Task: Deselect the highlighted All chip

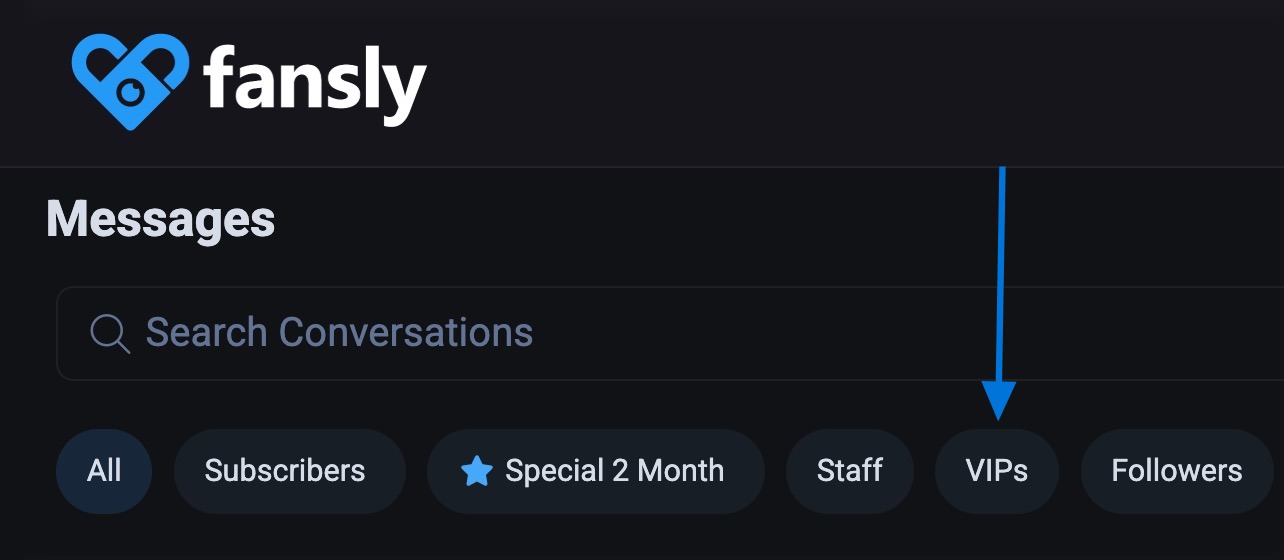Action: (x=104, y=471)
